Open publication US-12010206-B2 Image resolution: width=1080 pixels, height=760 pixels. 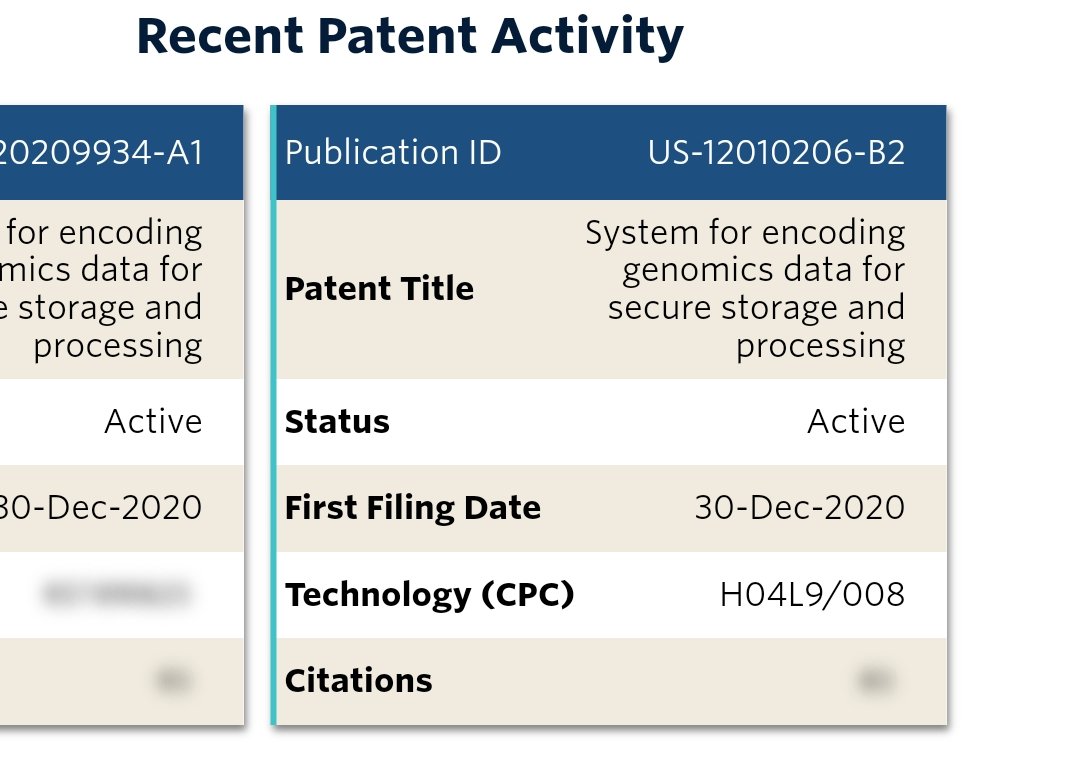[x=776, y=153]
